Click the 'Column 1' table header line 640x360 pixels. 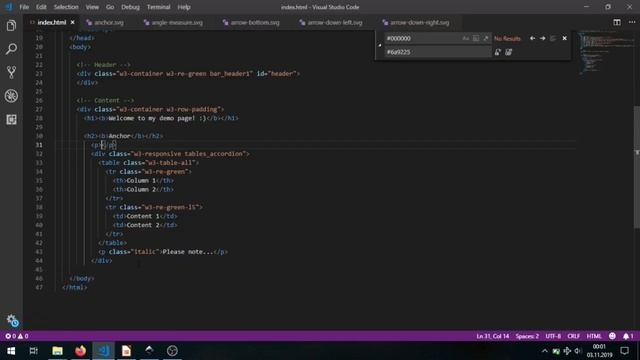pyautogui.click(x=143, y=180)
